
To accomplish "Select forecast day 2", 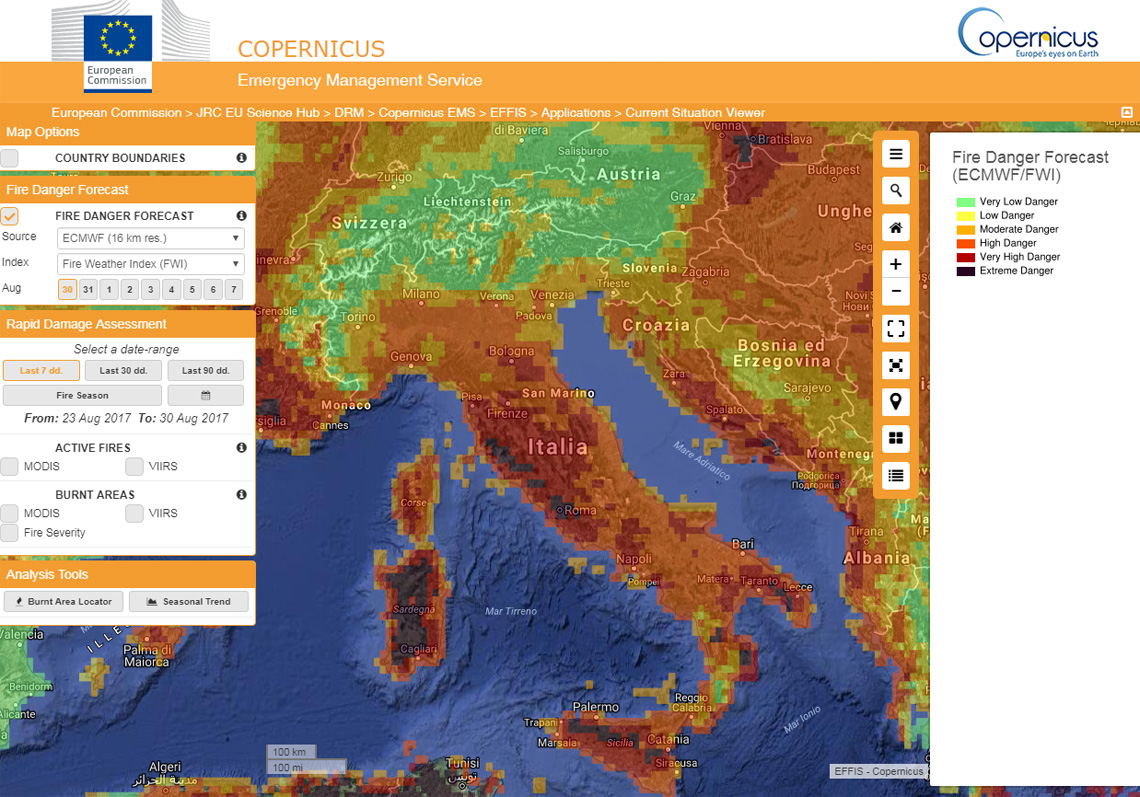I will (x=130, y=289).
